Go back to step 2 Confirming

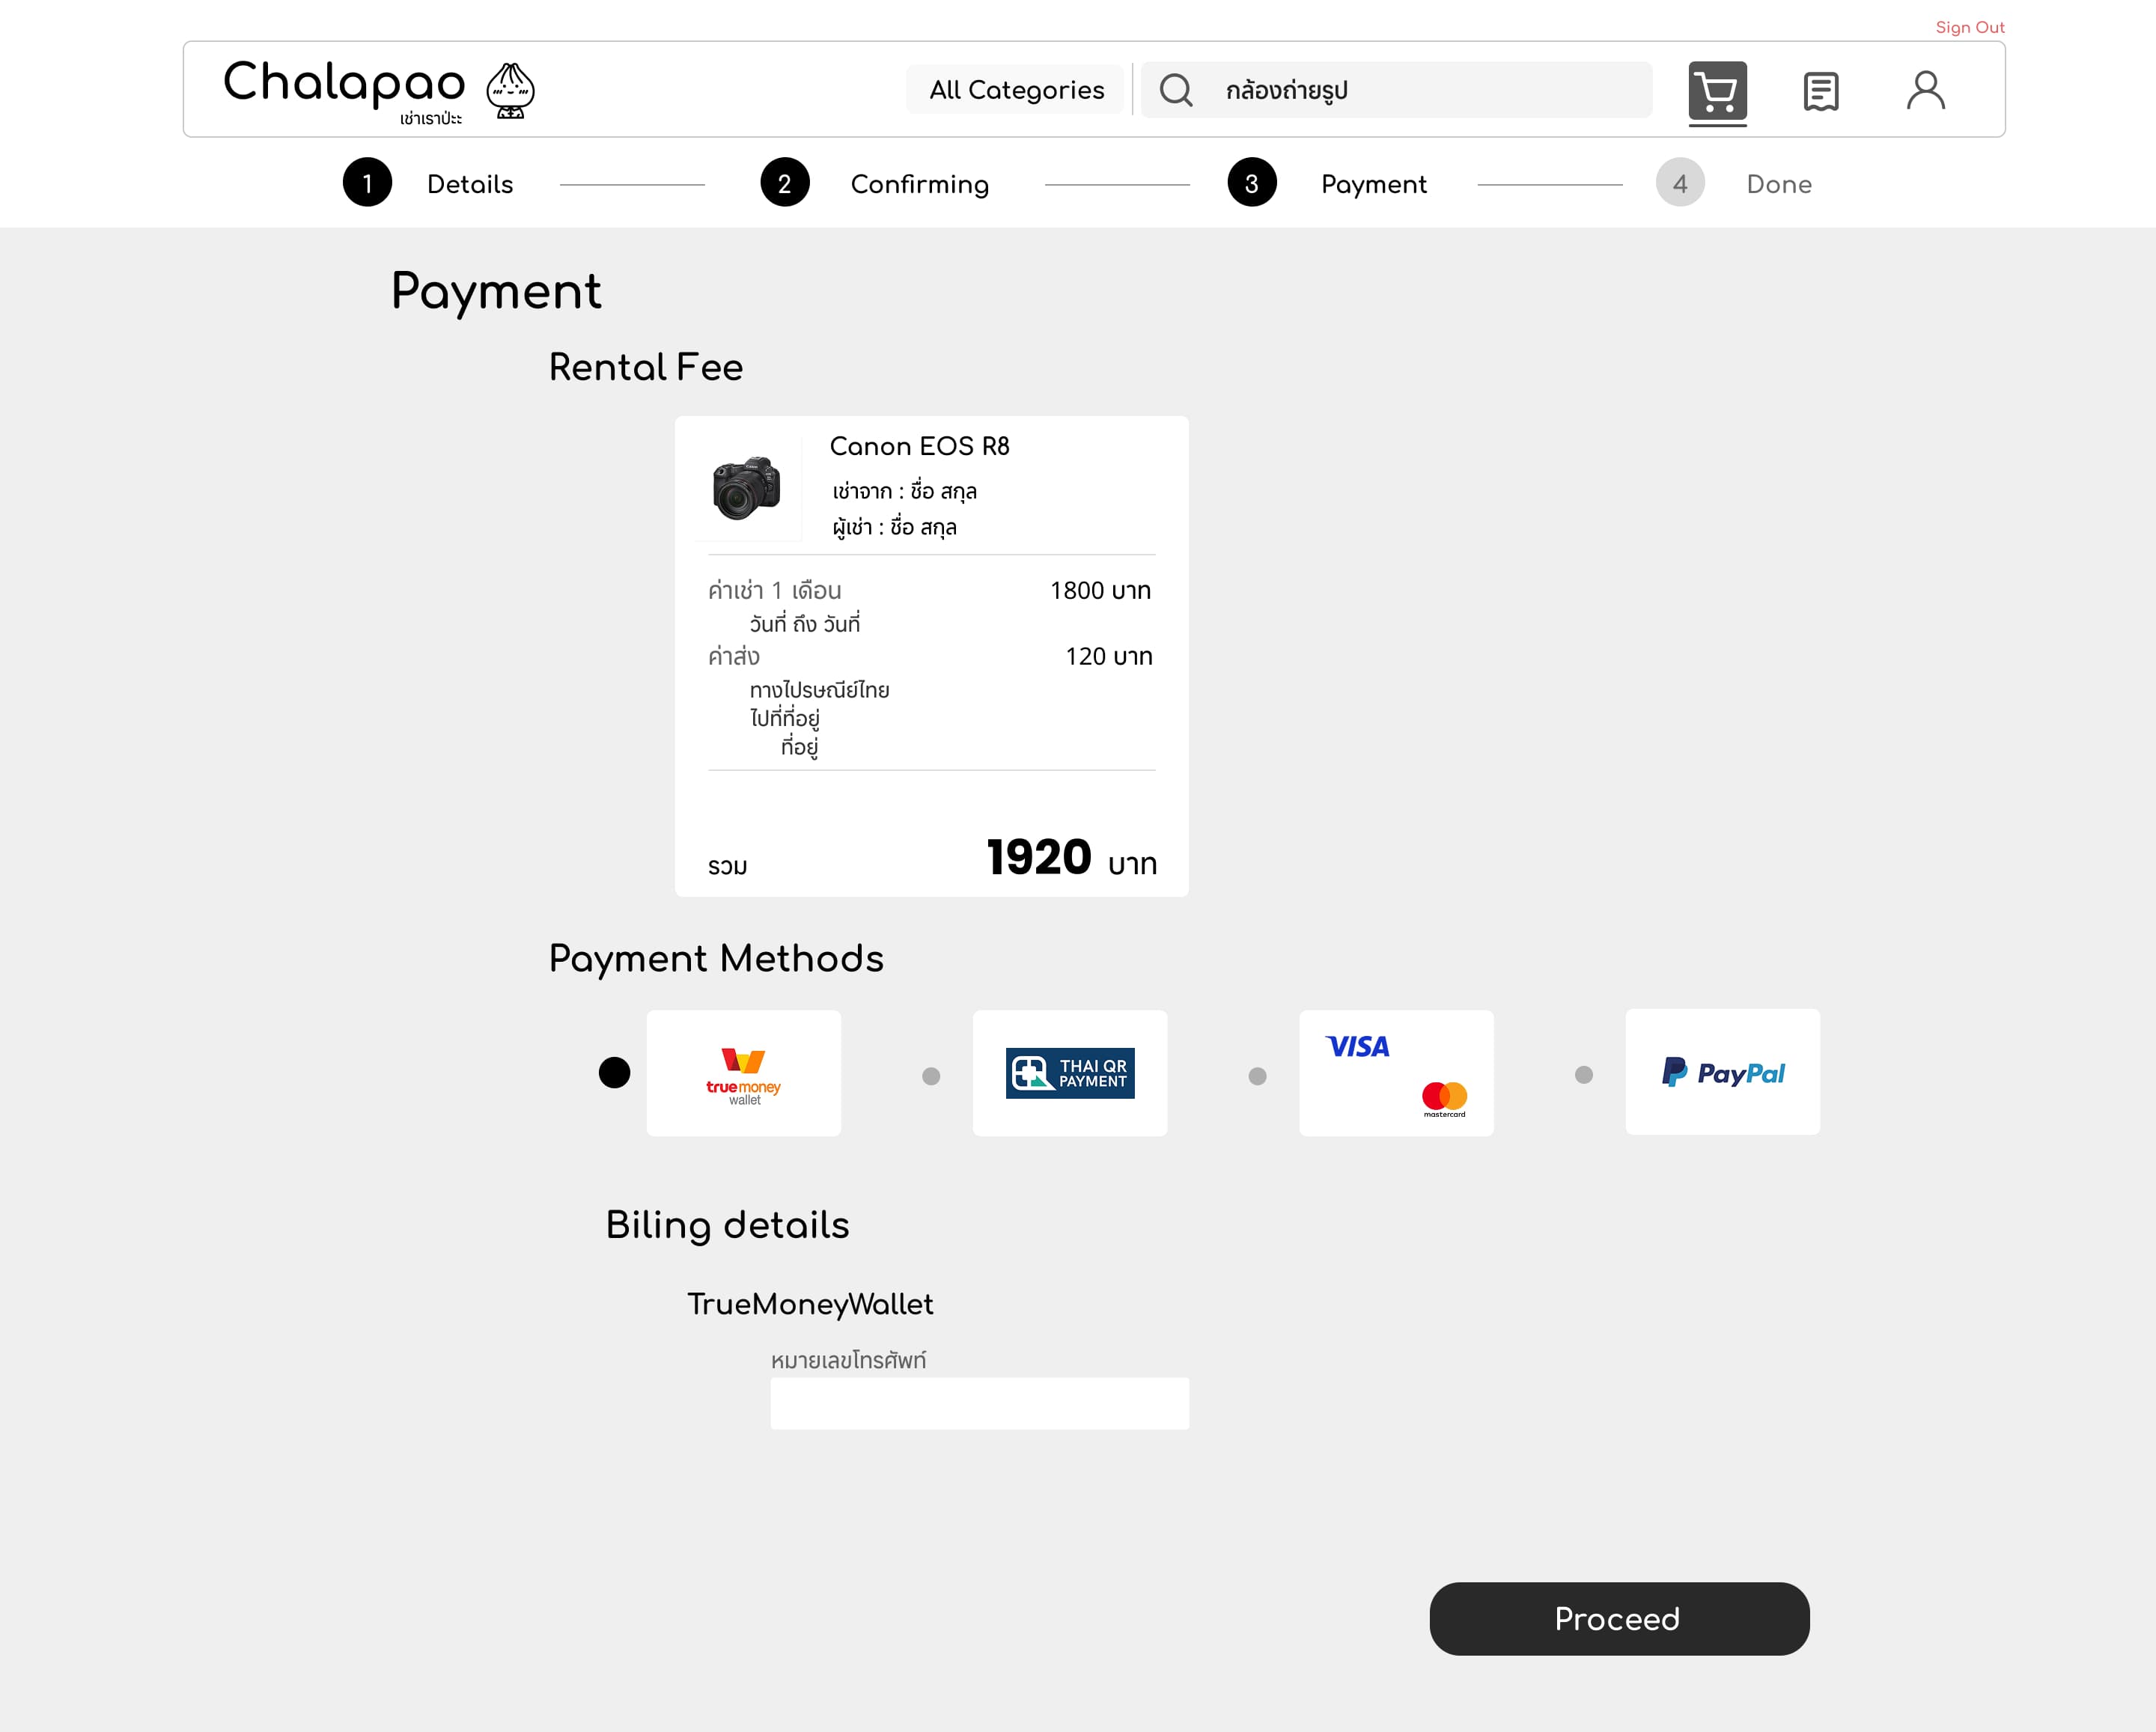[x=785, y=183]
